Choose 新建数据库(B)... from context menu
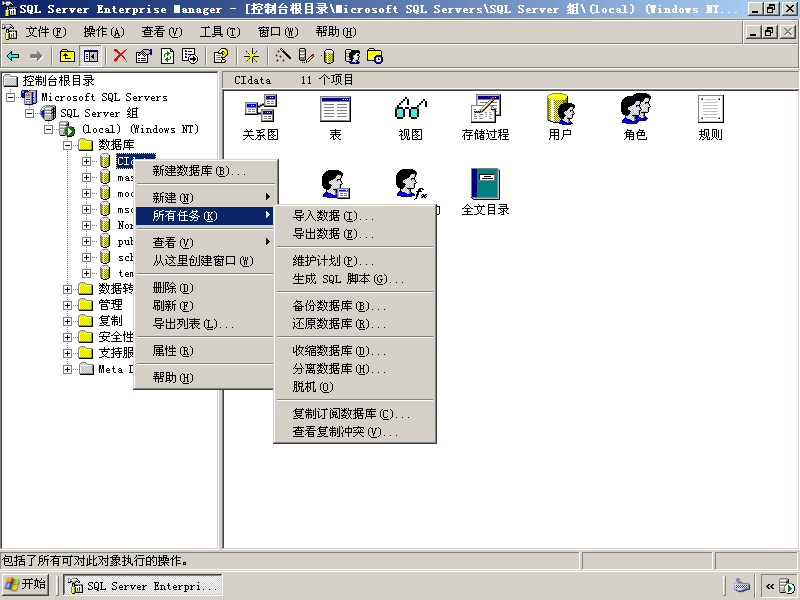 point(205,171)
